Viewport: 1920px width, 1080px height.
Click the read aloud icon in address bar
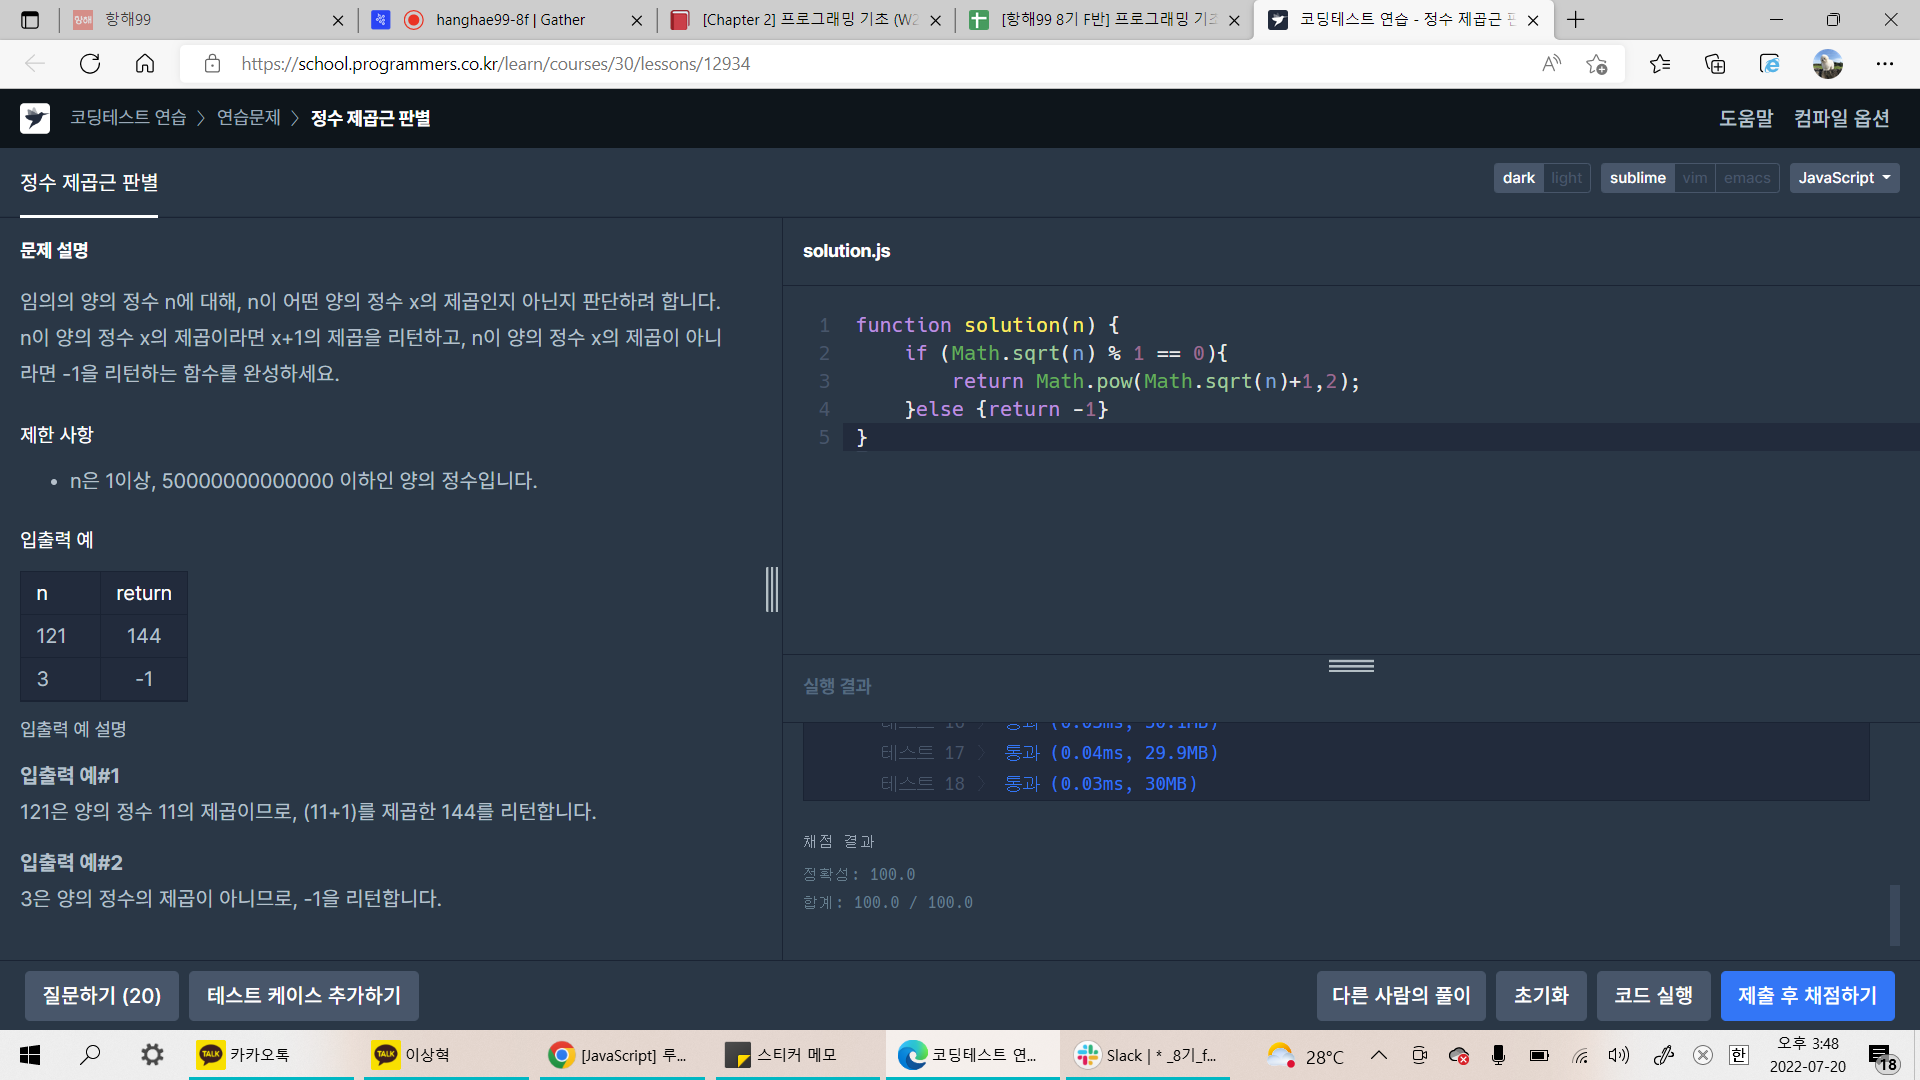coord(1551,64)
